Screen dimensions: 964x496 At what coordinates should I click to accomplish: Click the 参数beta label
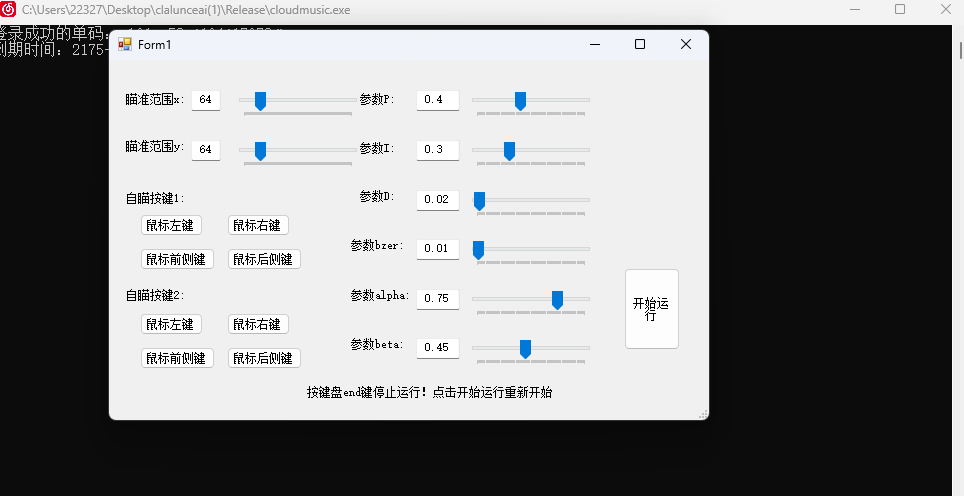377,345
